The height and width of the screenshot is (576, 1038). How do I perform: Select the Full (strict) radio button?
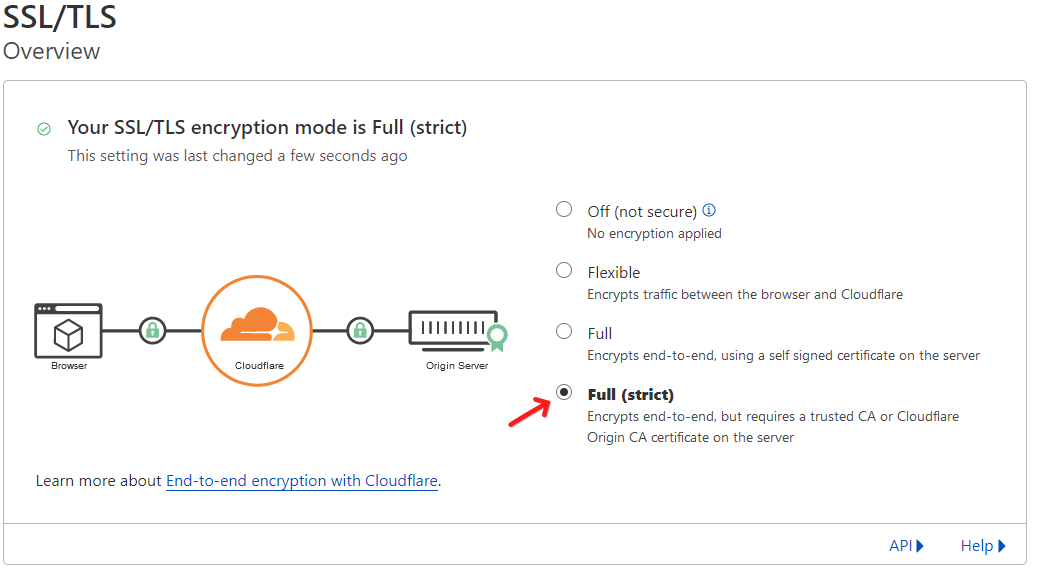pos(564,392)
